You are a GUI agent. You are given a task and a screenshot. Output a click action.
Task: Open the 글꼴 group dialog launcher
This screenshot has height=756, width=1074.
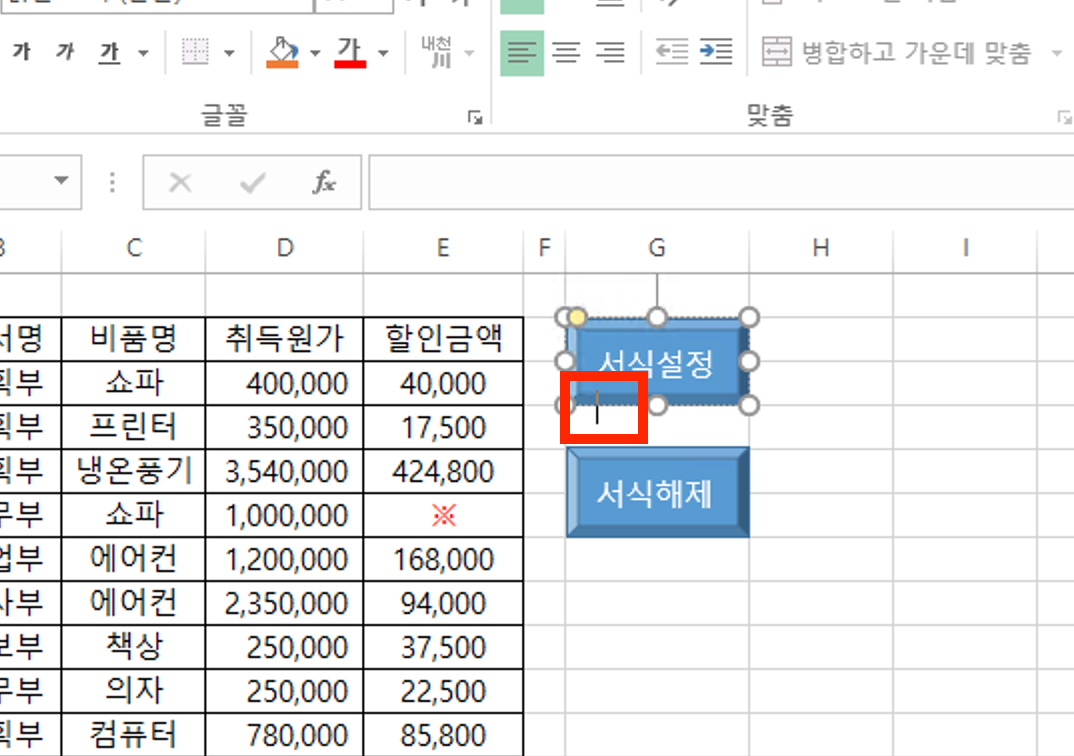(475, 118)
